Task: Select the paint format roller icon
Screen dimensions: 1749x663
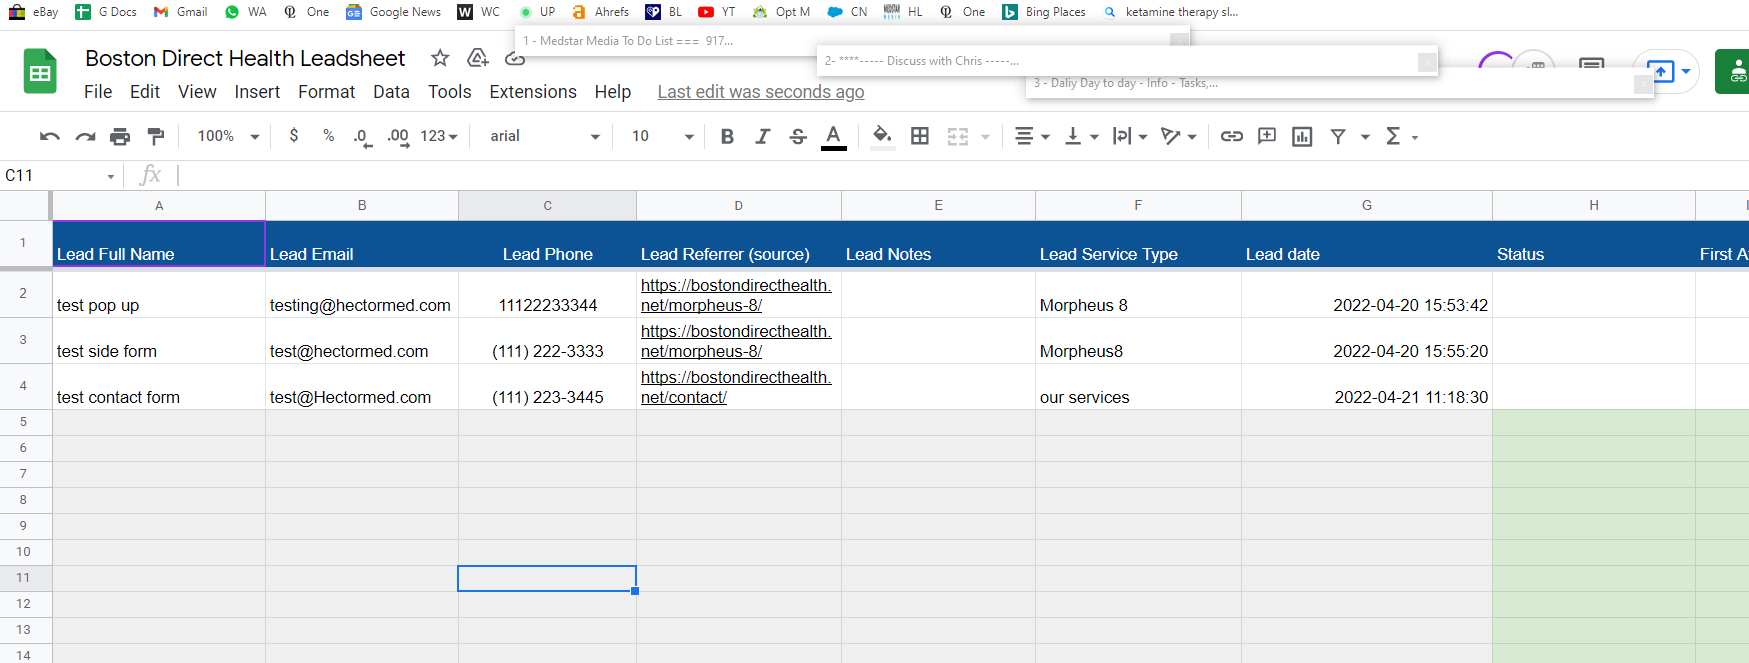Action: point(155,136)
